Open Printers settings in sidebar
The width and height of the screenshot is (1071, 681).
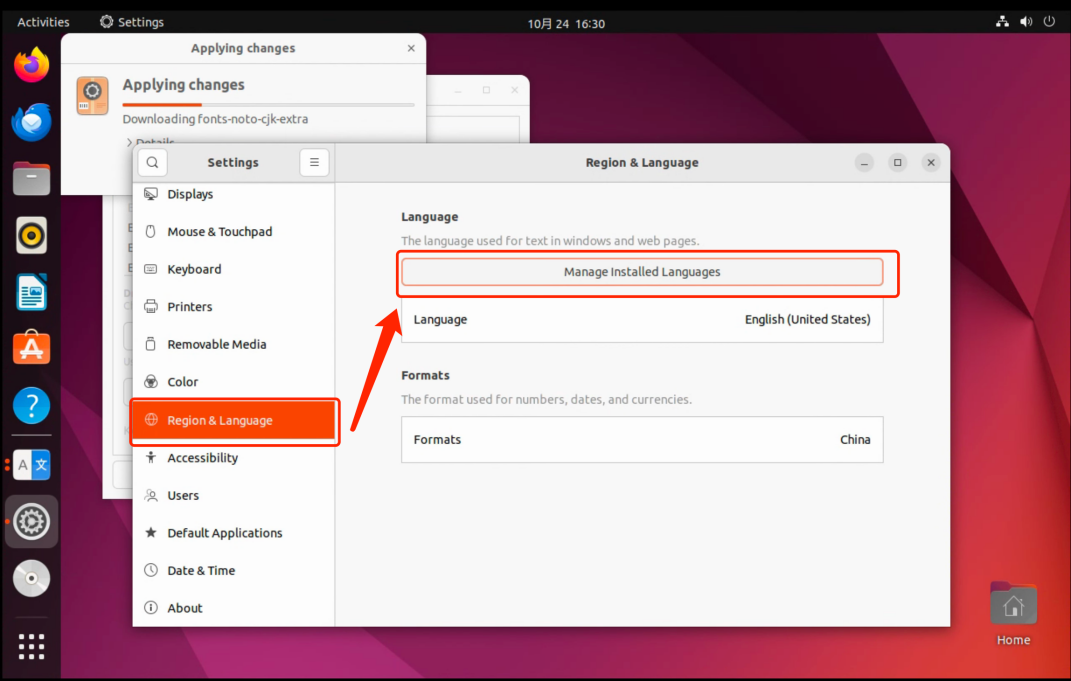click(x=234, y=307)
